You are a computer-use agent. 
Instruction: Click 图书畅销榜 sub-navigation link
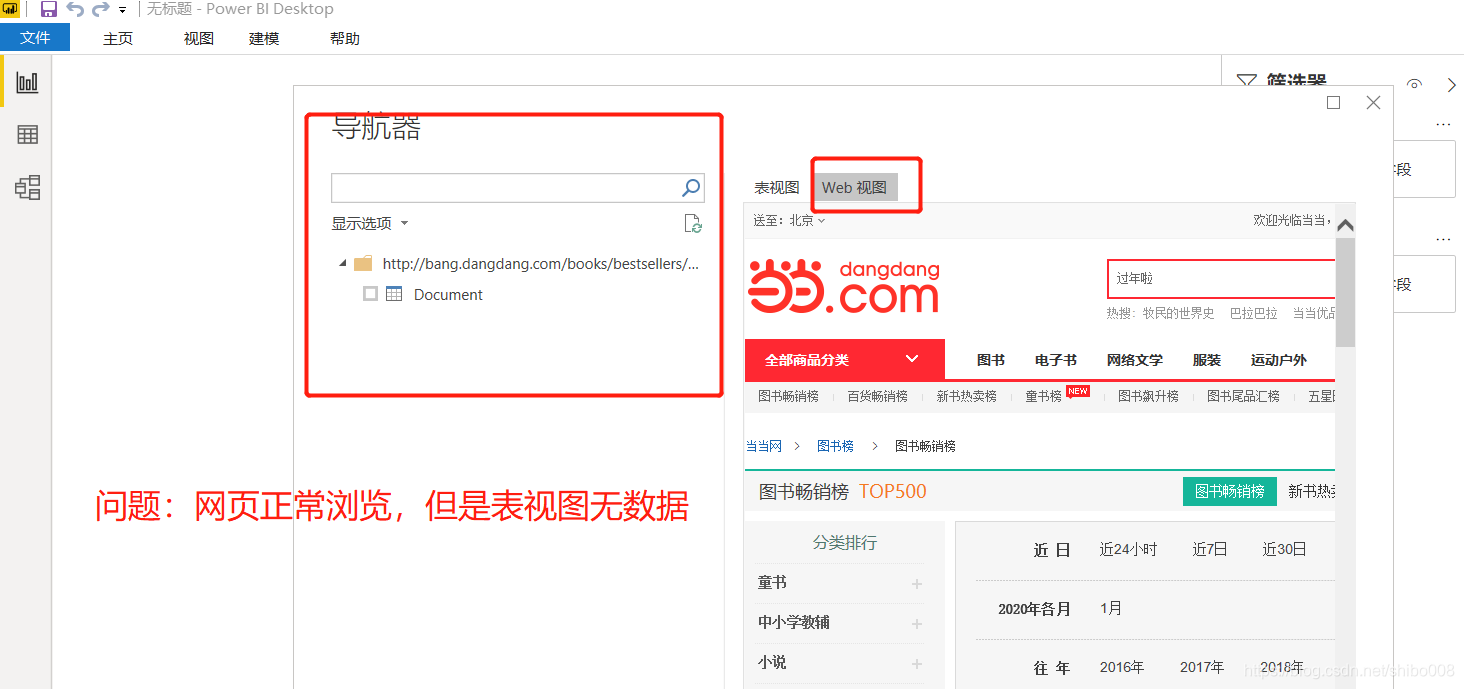click(x=788, y=396)
